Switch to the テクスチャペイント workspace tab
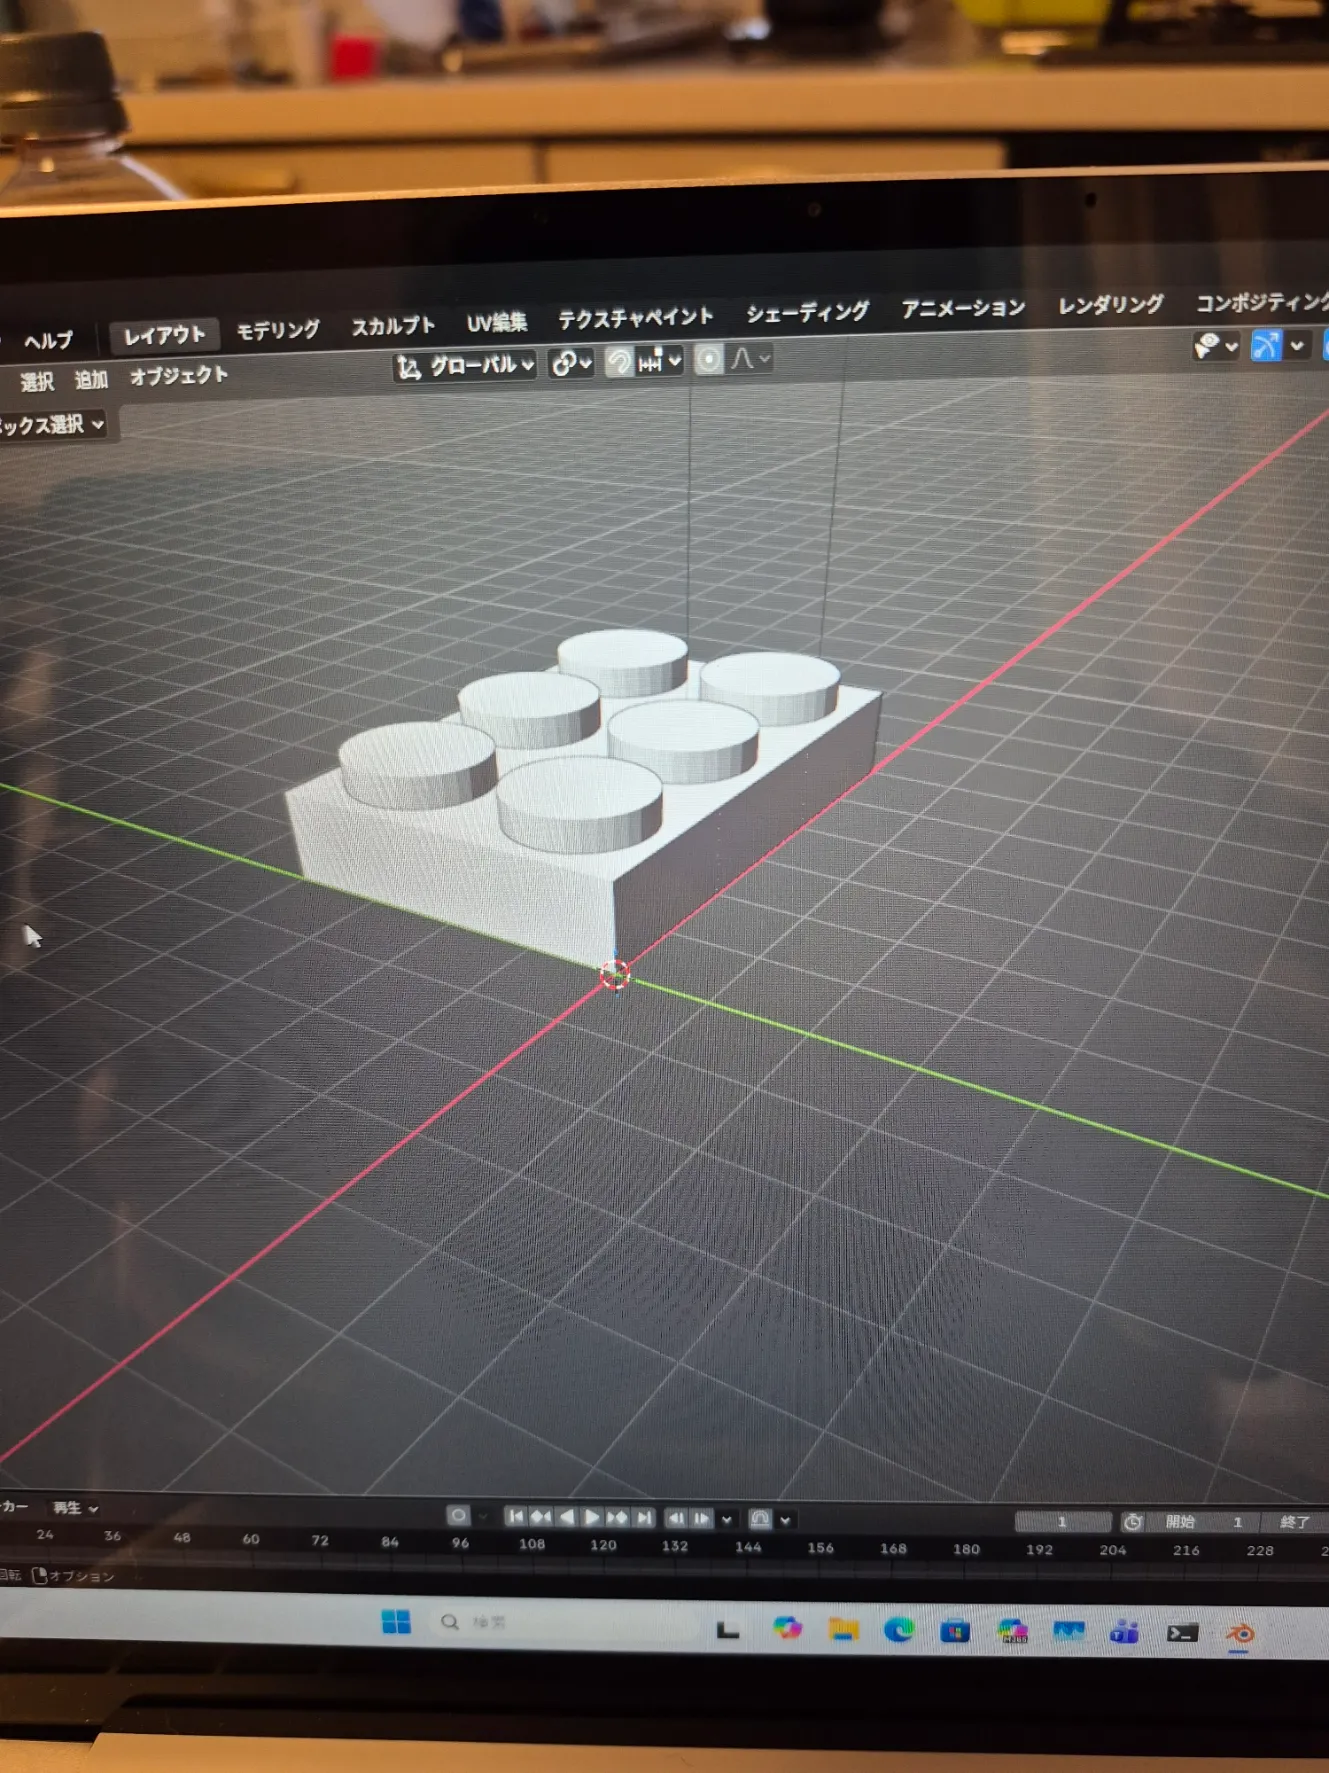The width and height of the screenshot is (1329, 1773). 636,317
